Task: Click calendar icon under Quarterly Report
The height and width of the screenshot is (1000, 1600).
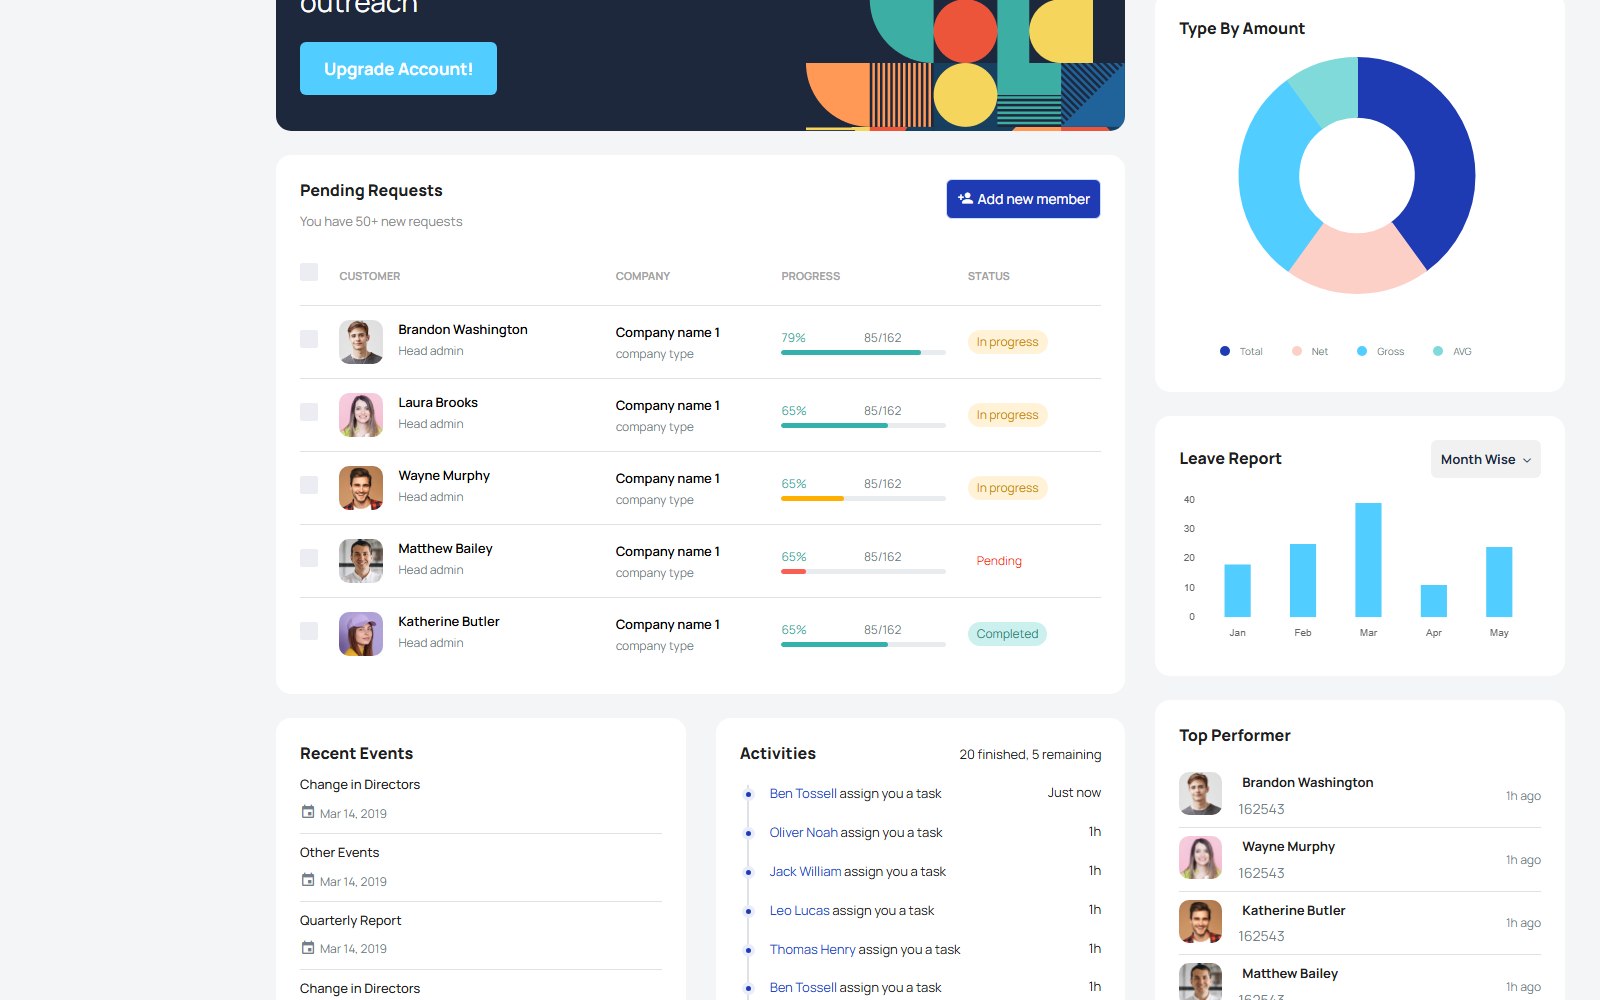Action: click(x=308, y=947)
